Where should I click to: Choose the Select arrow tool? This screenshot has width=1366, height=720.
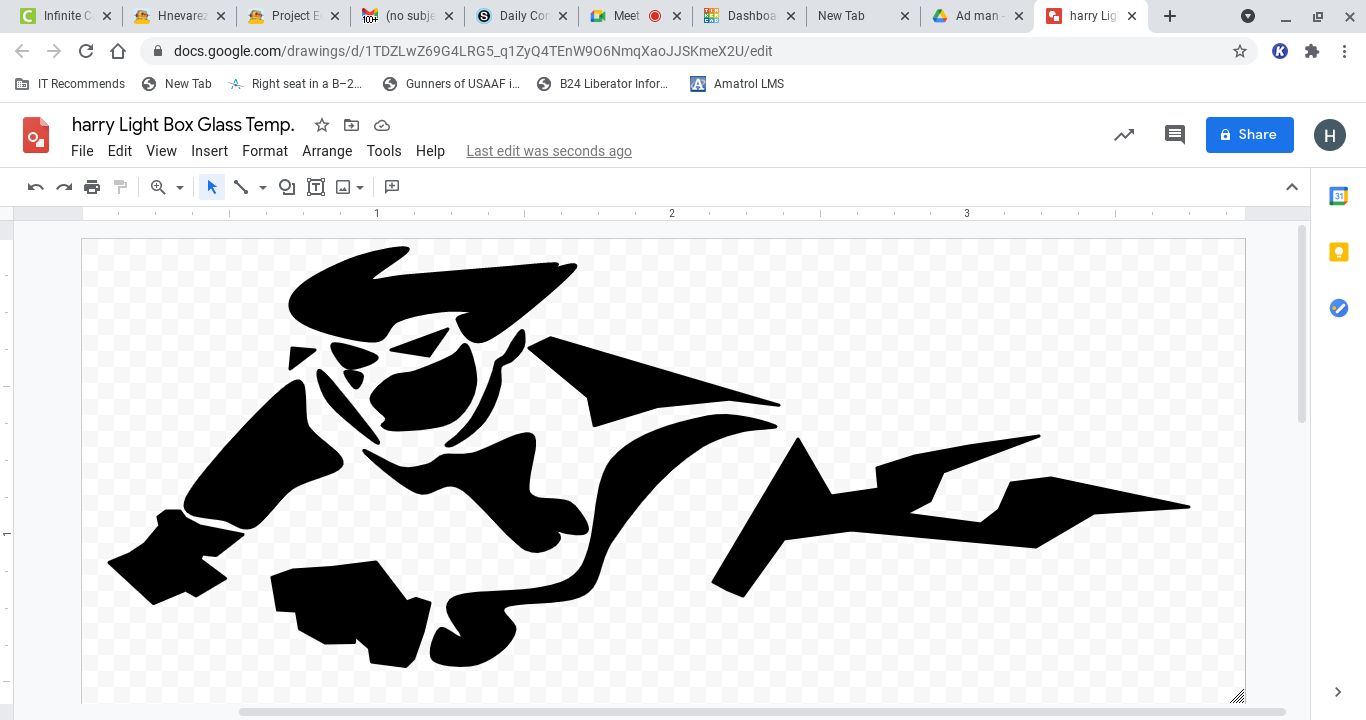212,187
